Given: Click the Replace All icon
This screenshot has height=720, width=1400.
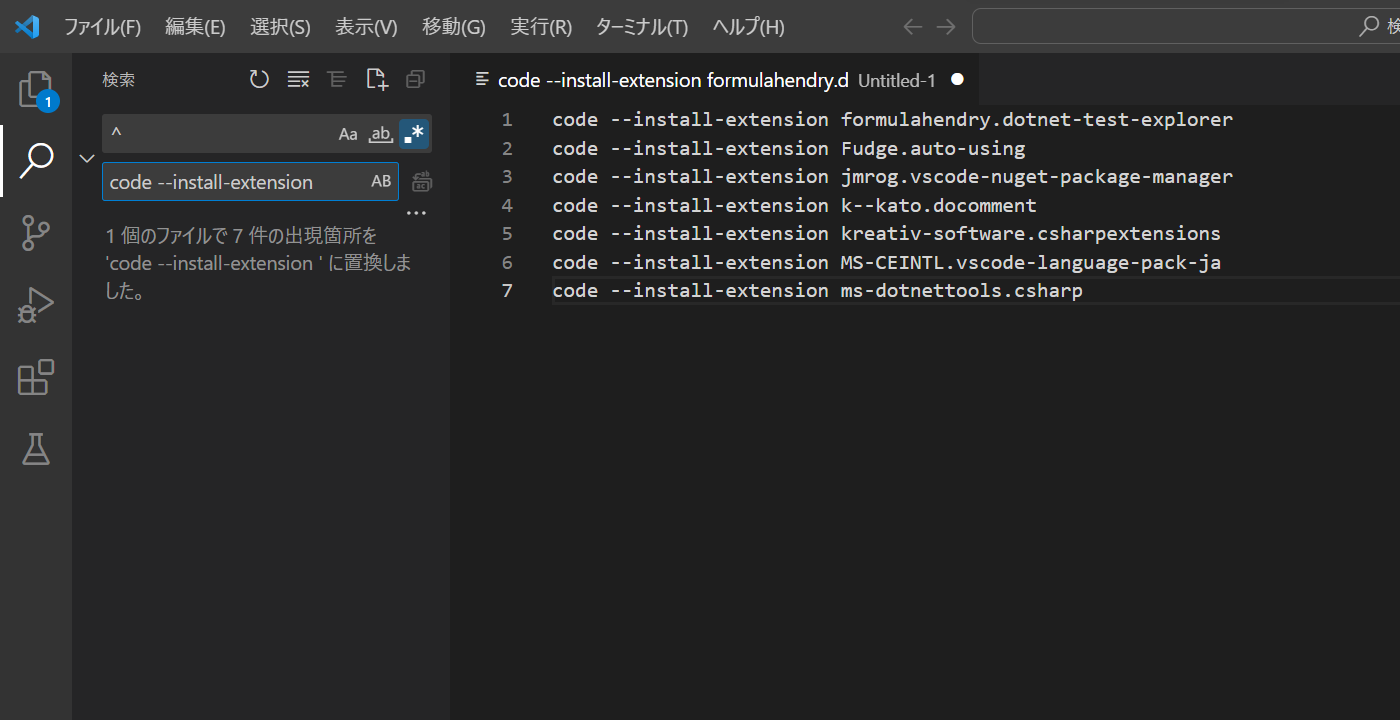Looking at the screenshot, I should 421,181.
